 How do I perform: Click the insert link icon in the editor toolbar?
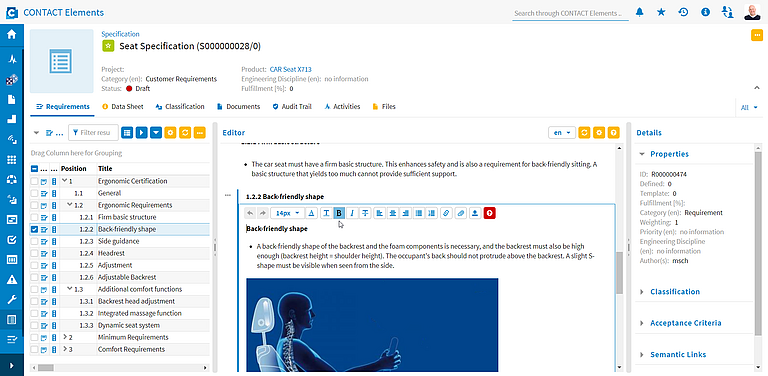click(x=446, y=213)
